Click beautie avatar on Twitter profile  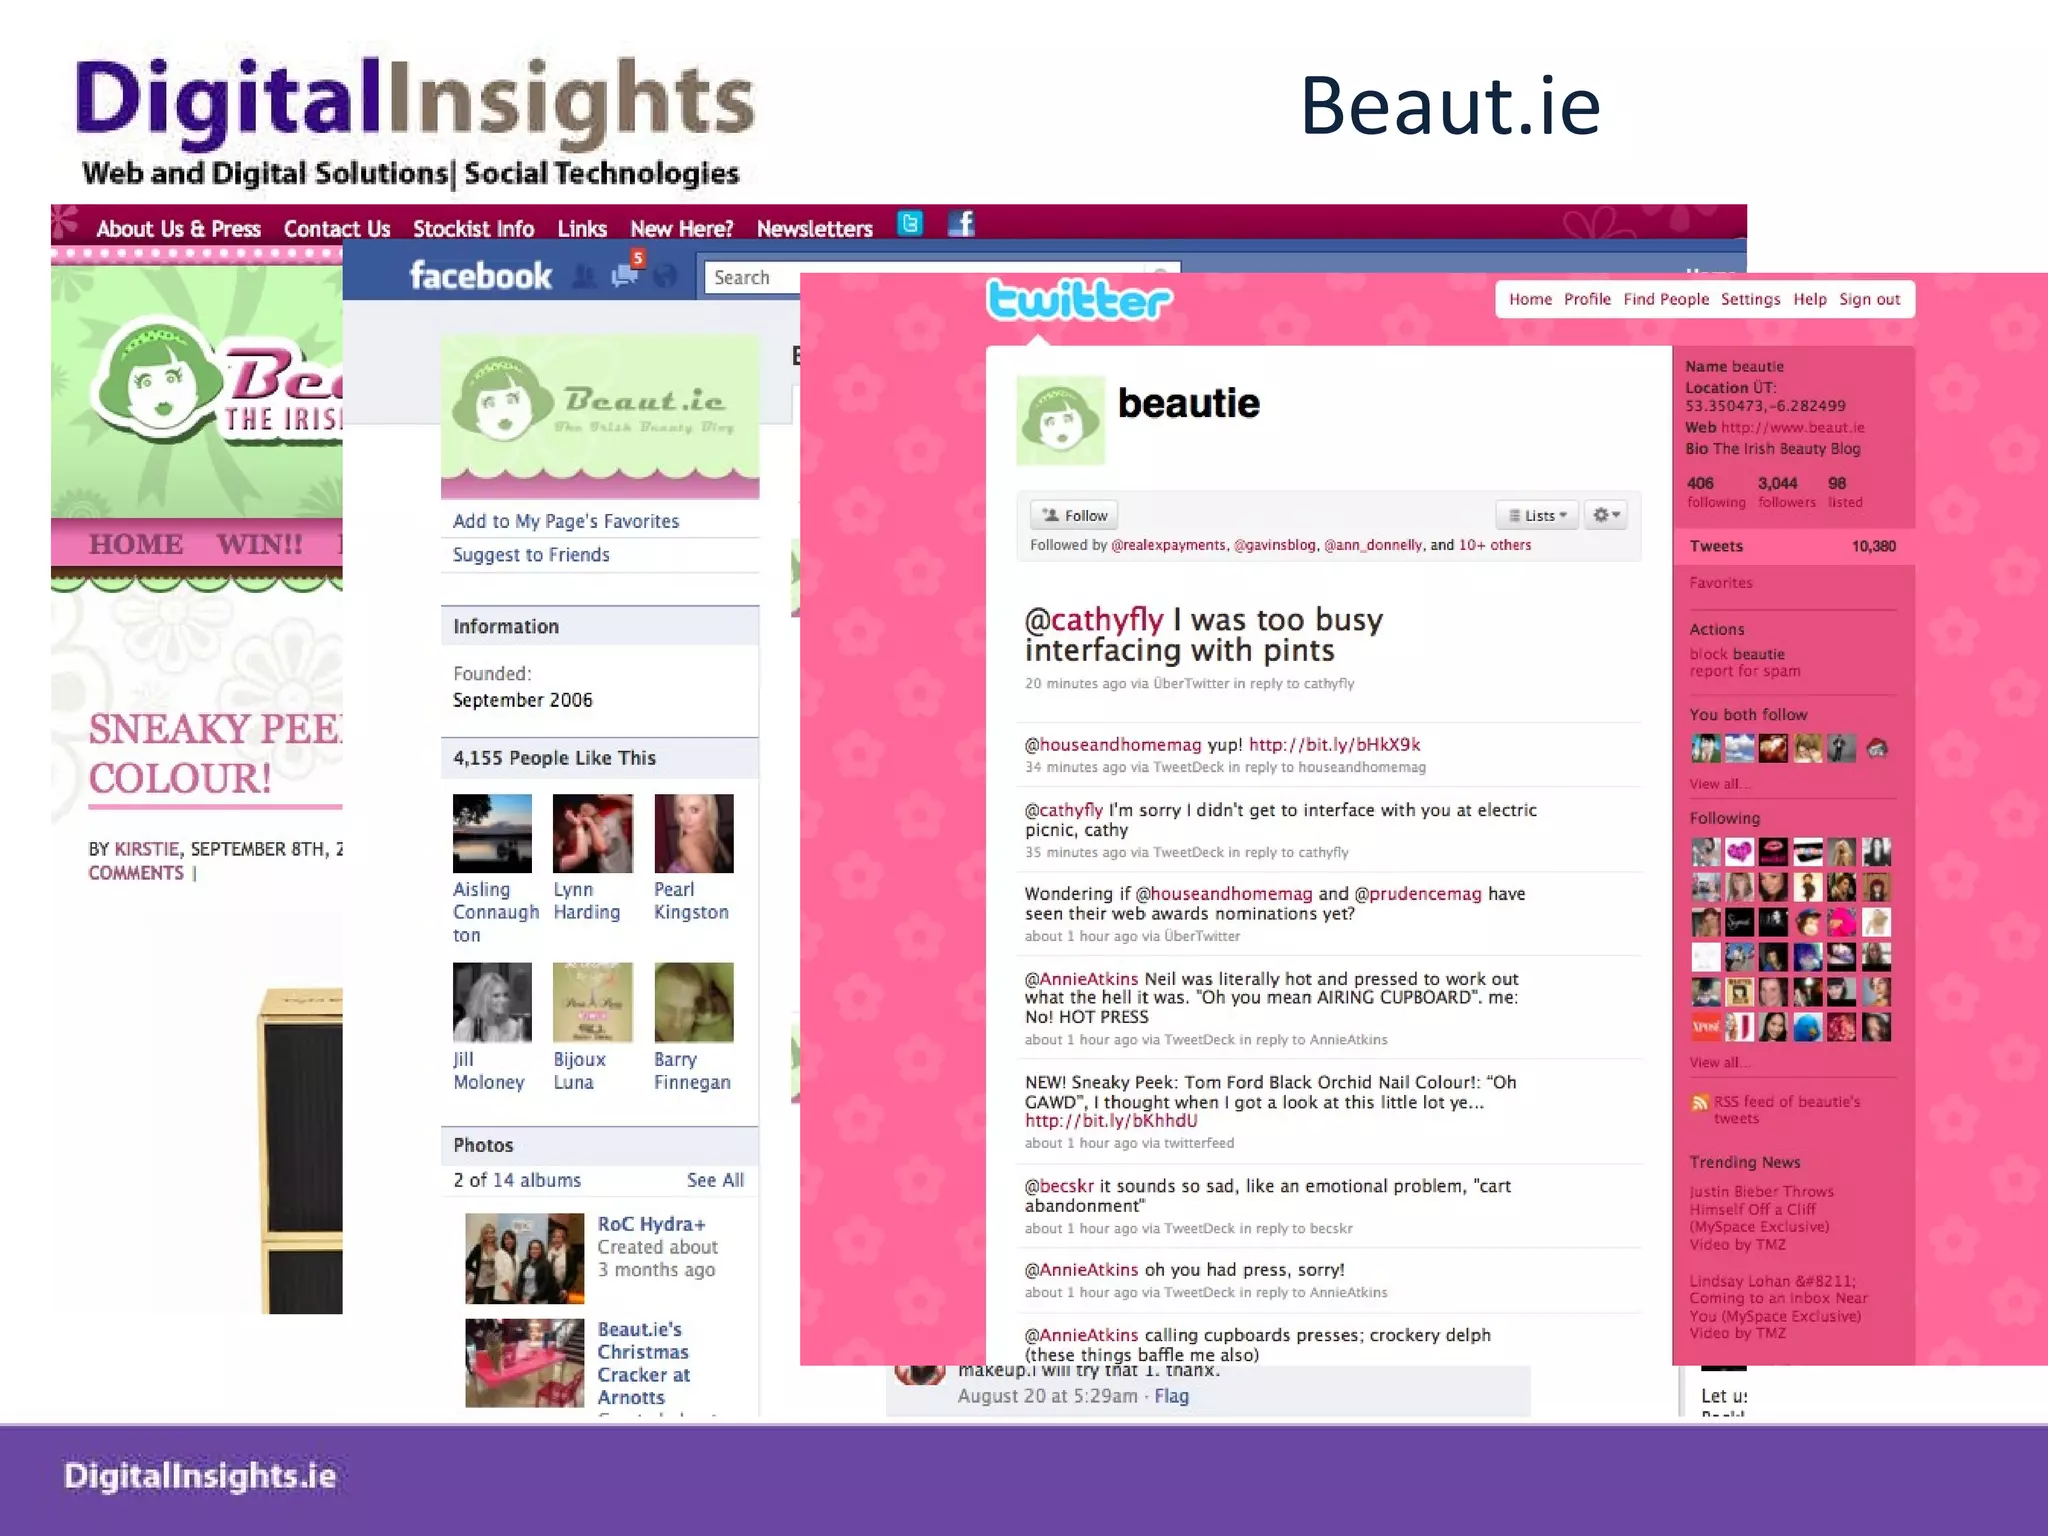(1060, 420)
